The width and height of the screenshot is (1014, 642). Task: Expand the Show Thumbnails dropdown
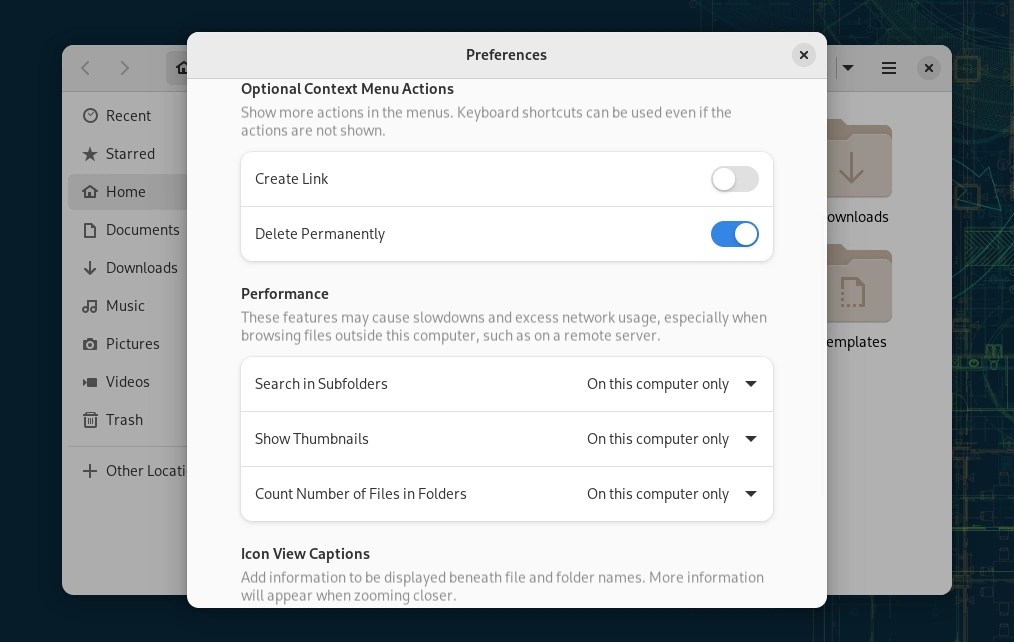pyautogui.click(x=671, y=439)
